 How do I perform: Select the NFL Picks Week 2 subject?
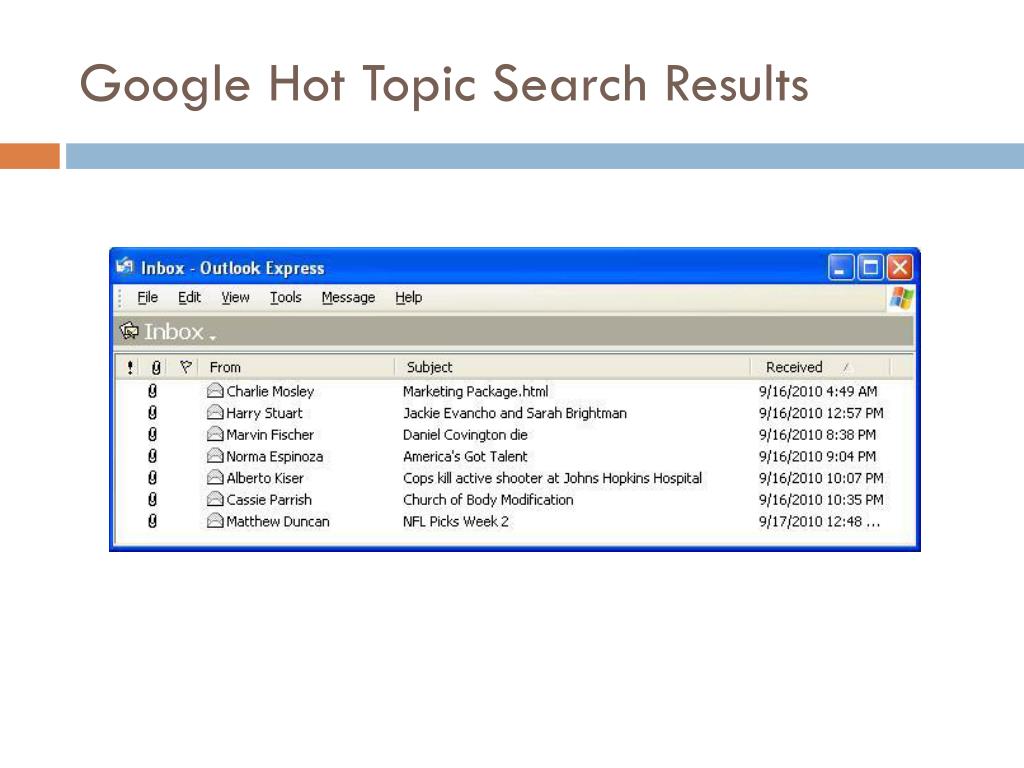point(455,521)
